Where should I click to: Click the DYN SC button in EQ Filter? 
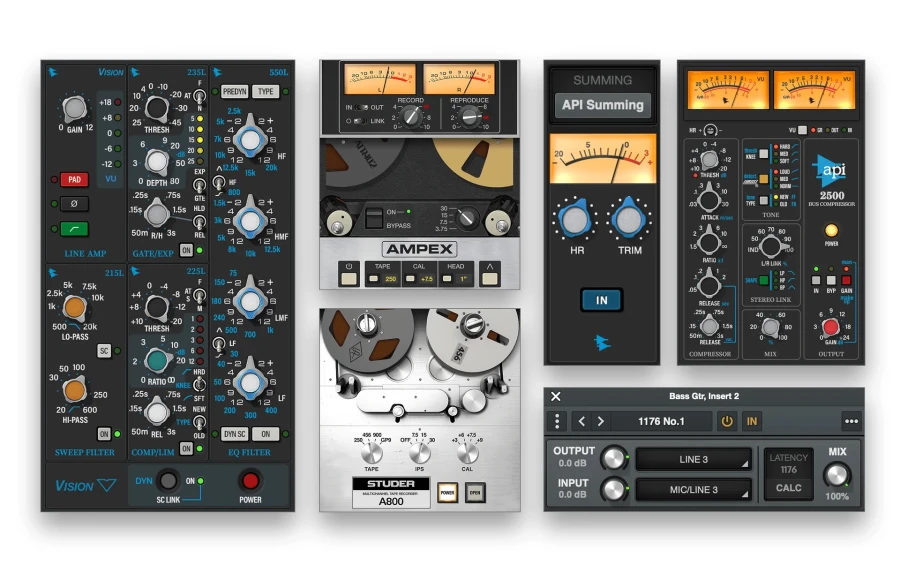pyautogui.click(x=234, y=434)
